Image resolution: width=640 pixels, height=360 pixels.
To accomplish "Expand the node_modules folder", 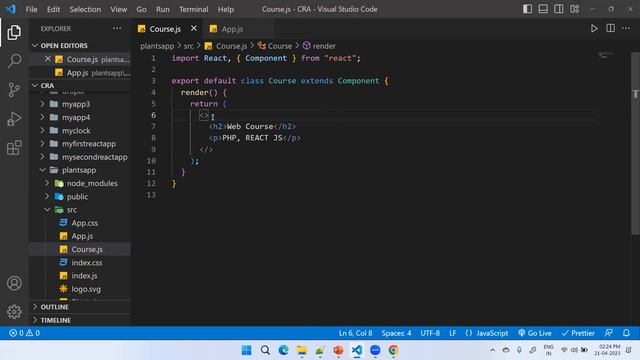I will [80, 183].
